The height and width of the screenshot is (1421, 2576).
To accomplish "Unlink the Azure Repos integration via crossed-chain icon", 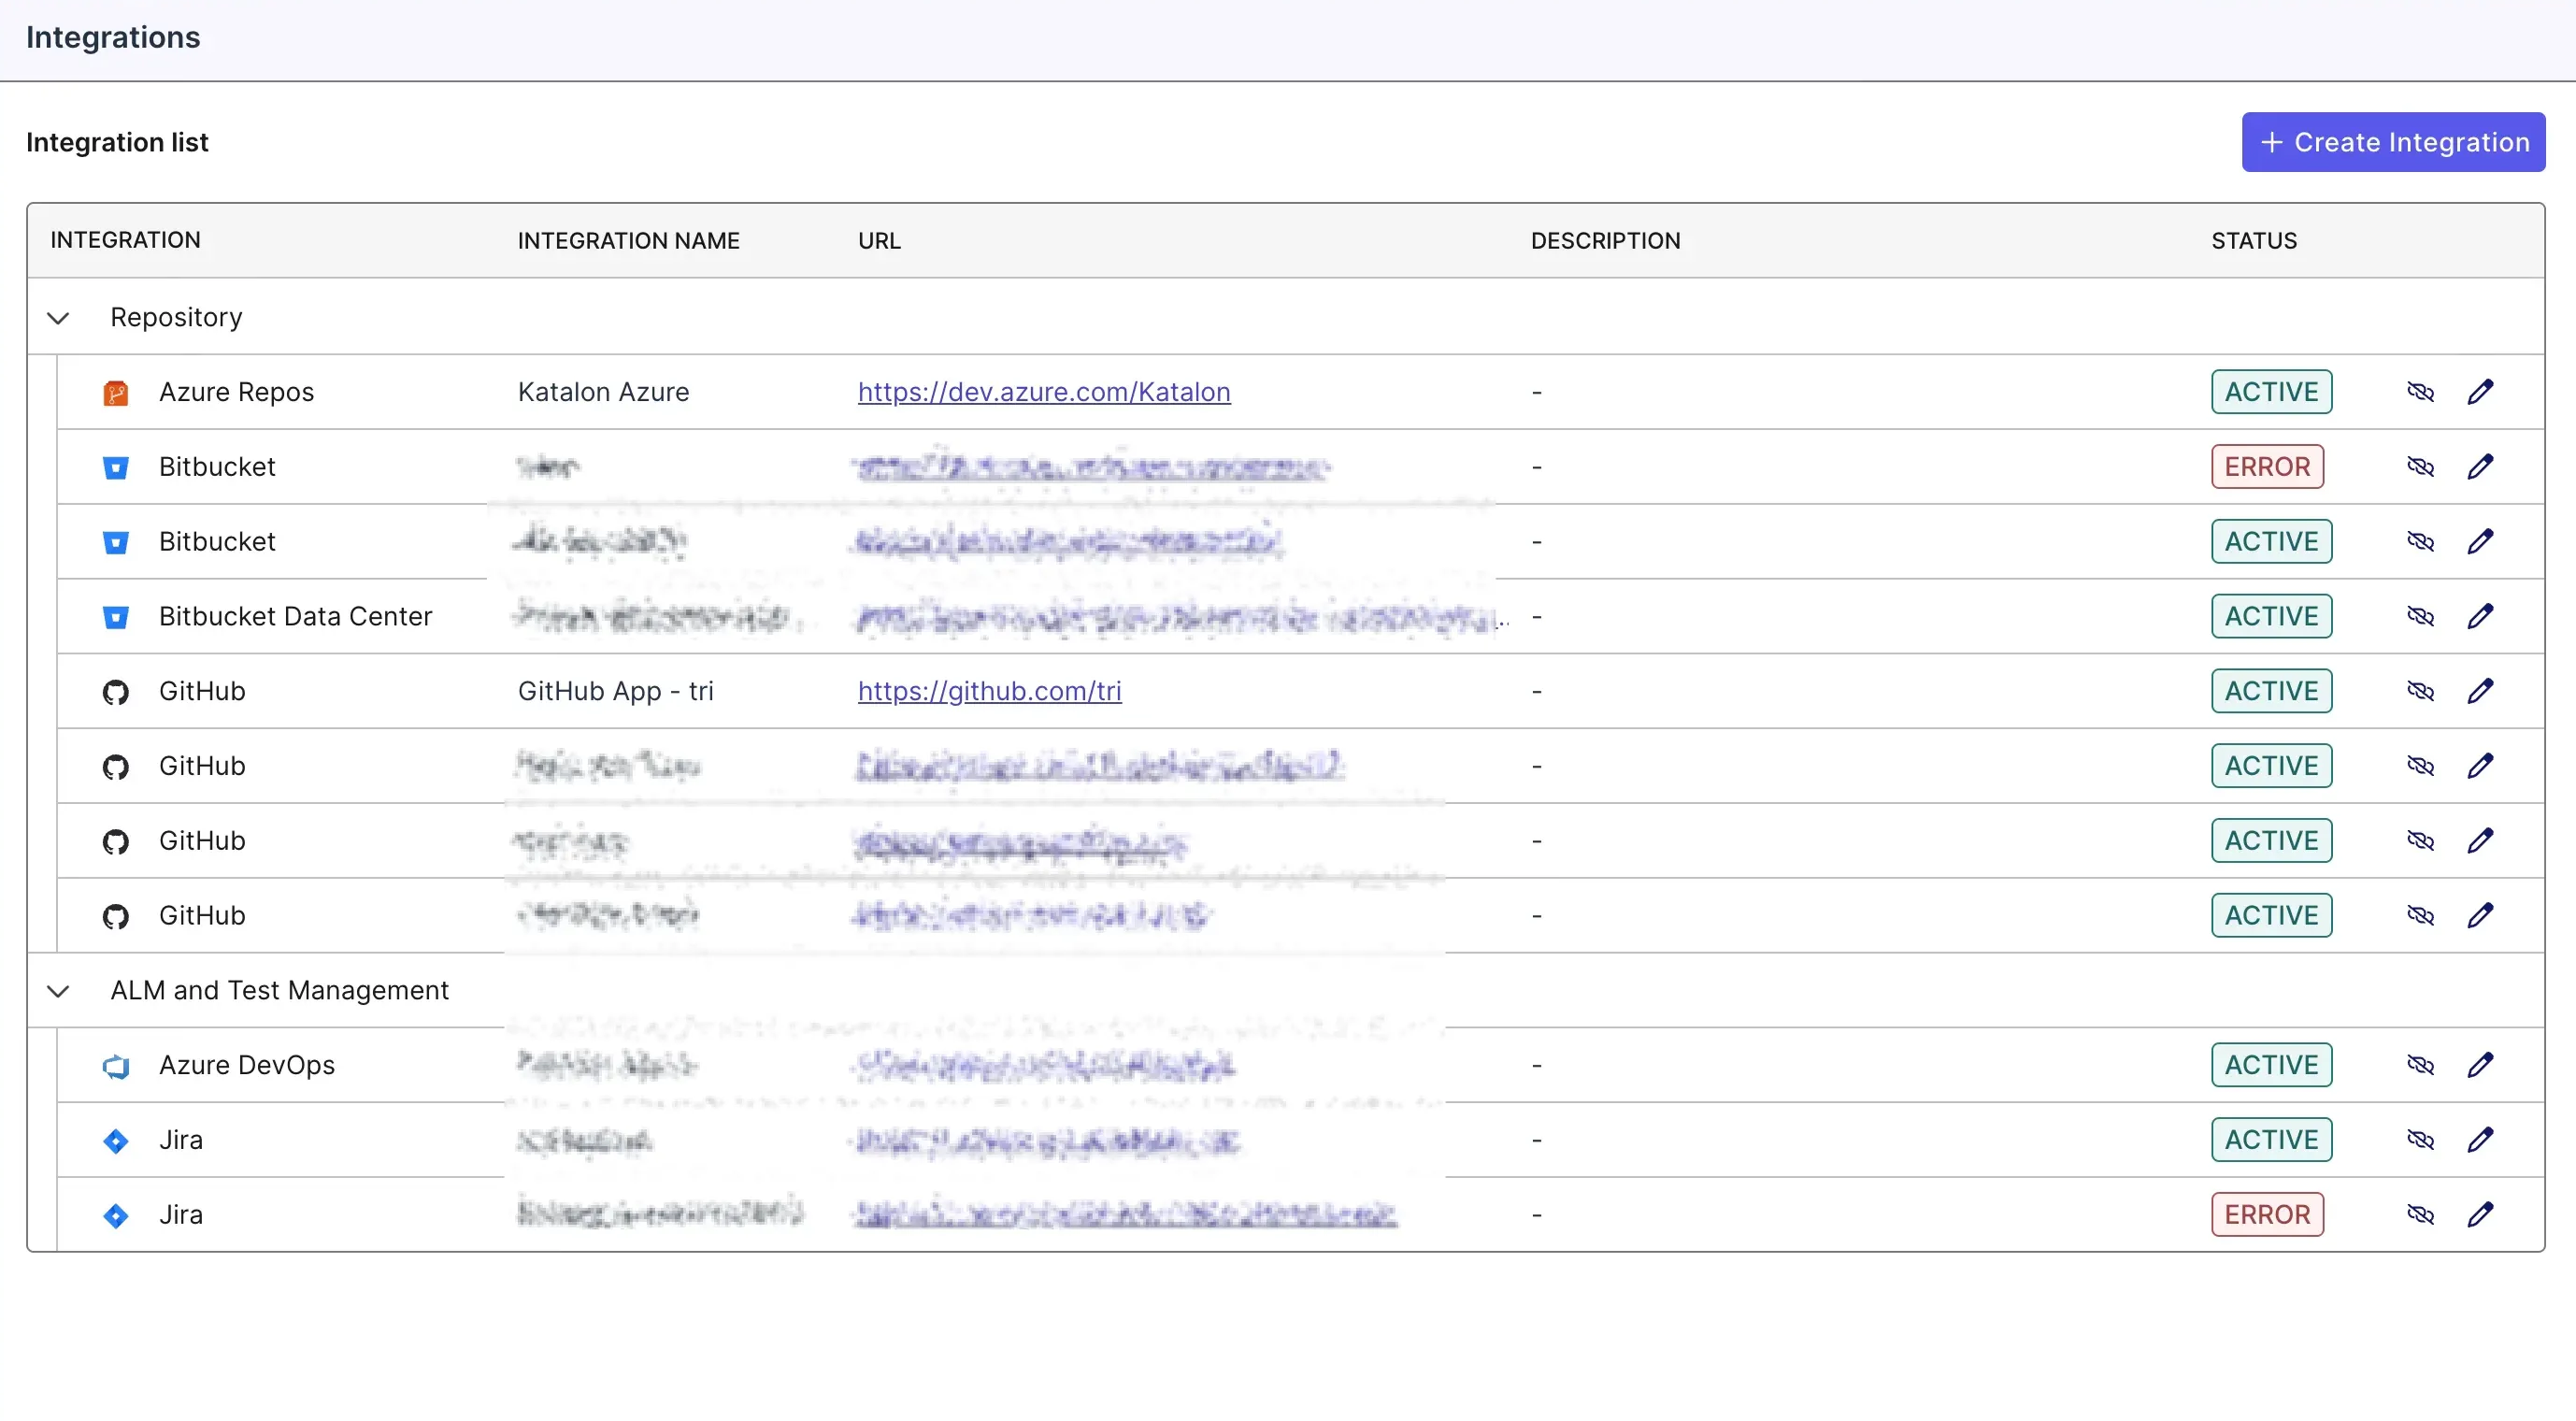I will tap(2419, 392).
